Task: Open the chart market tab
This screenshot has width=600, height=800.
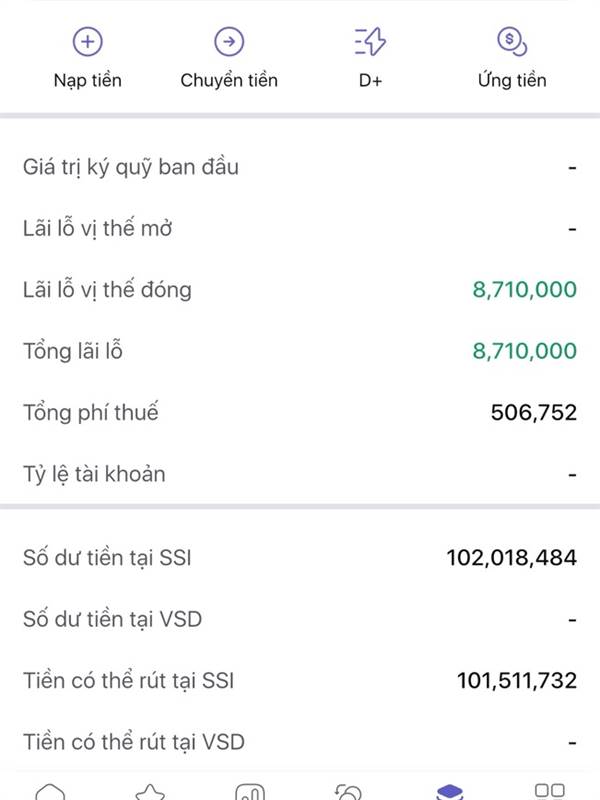Action: [x=250, y=793]
